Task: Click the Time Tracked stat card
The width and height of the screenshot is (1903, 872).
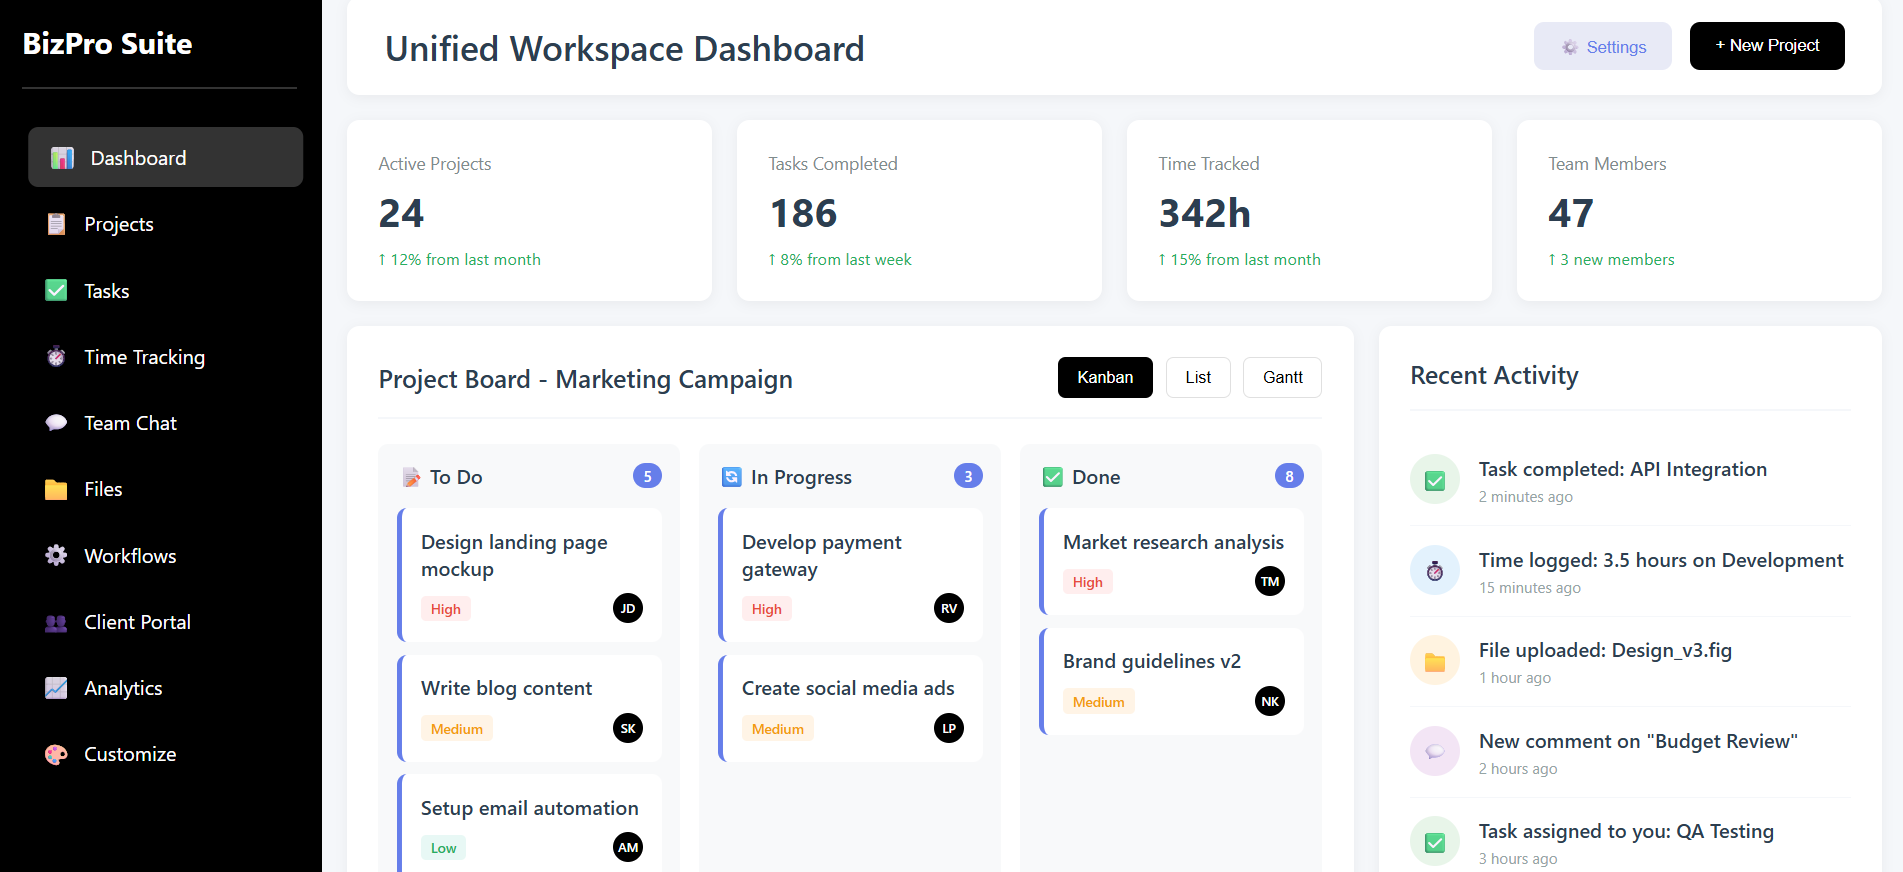Action: tap(1309, 211)
